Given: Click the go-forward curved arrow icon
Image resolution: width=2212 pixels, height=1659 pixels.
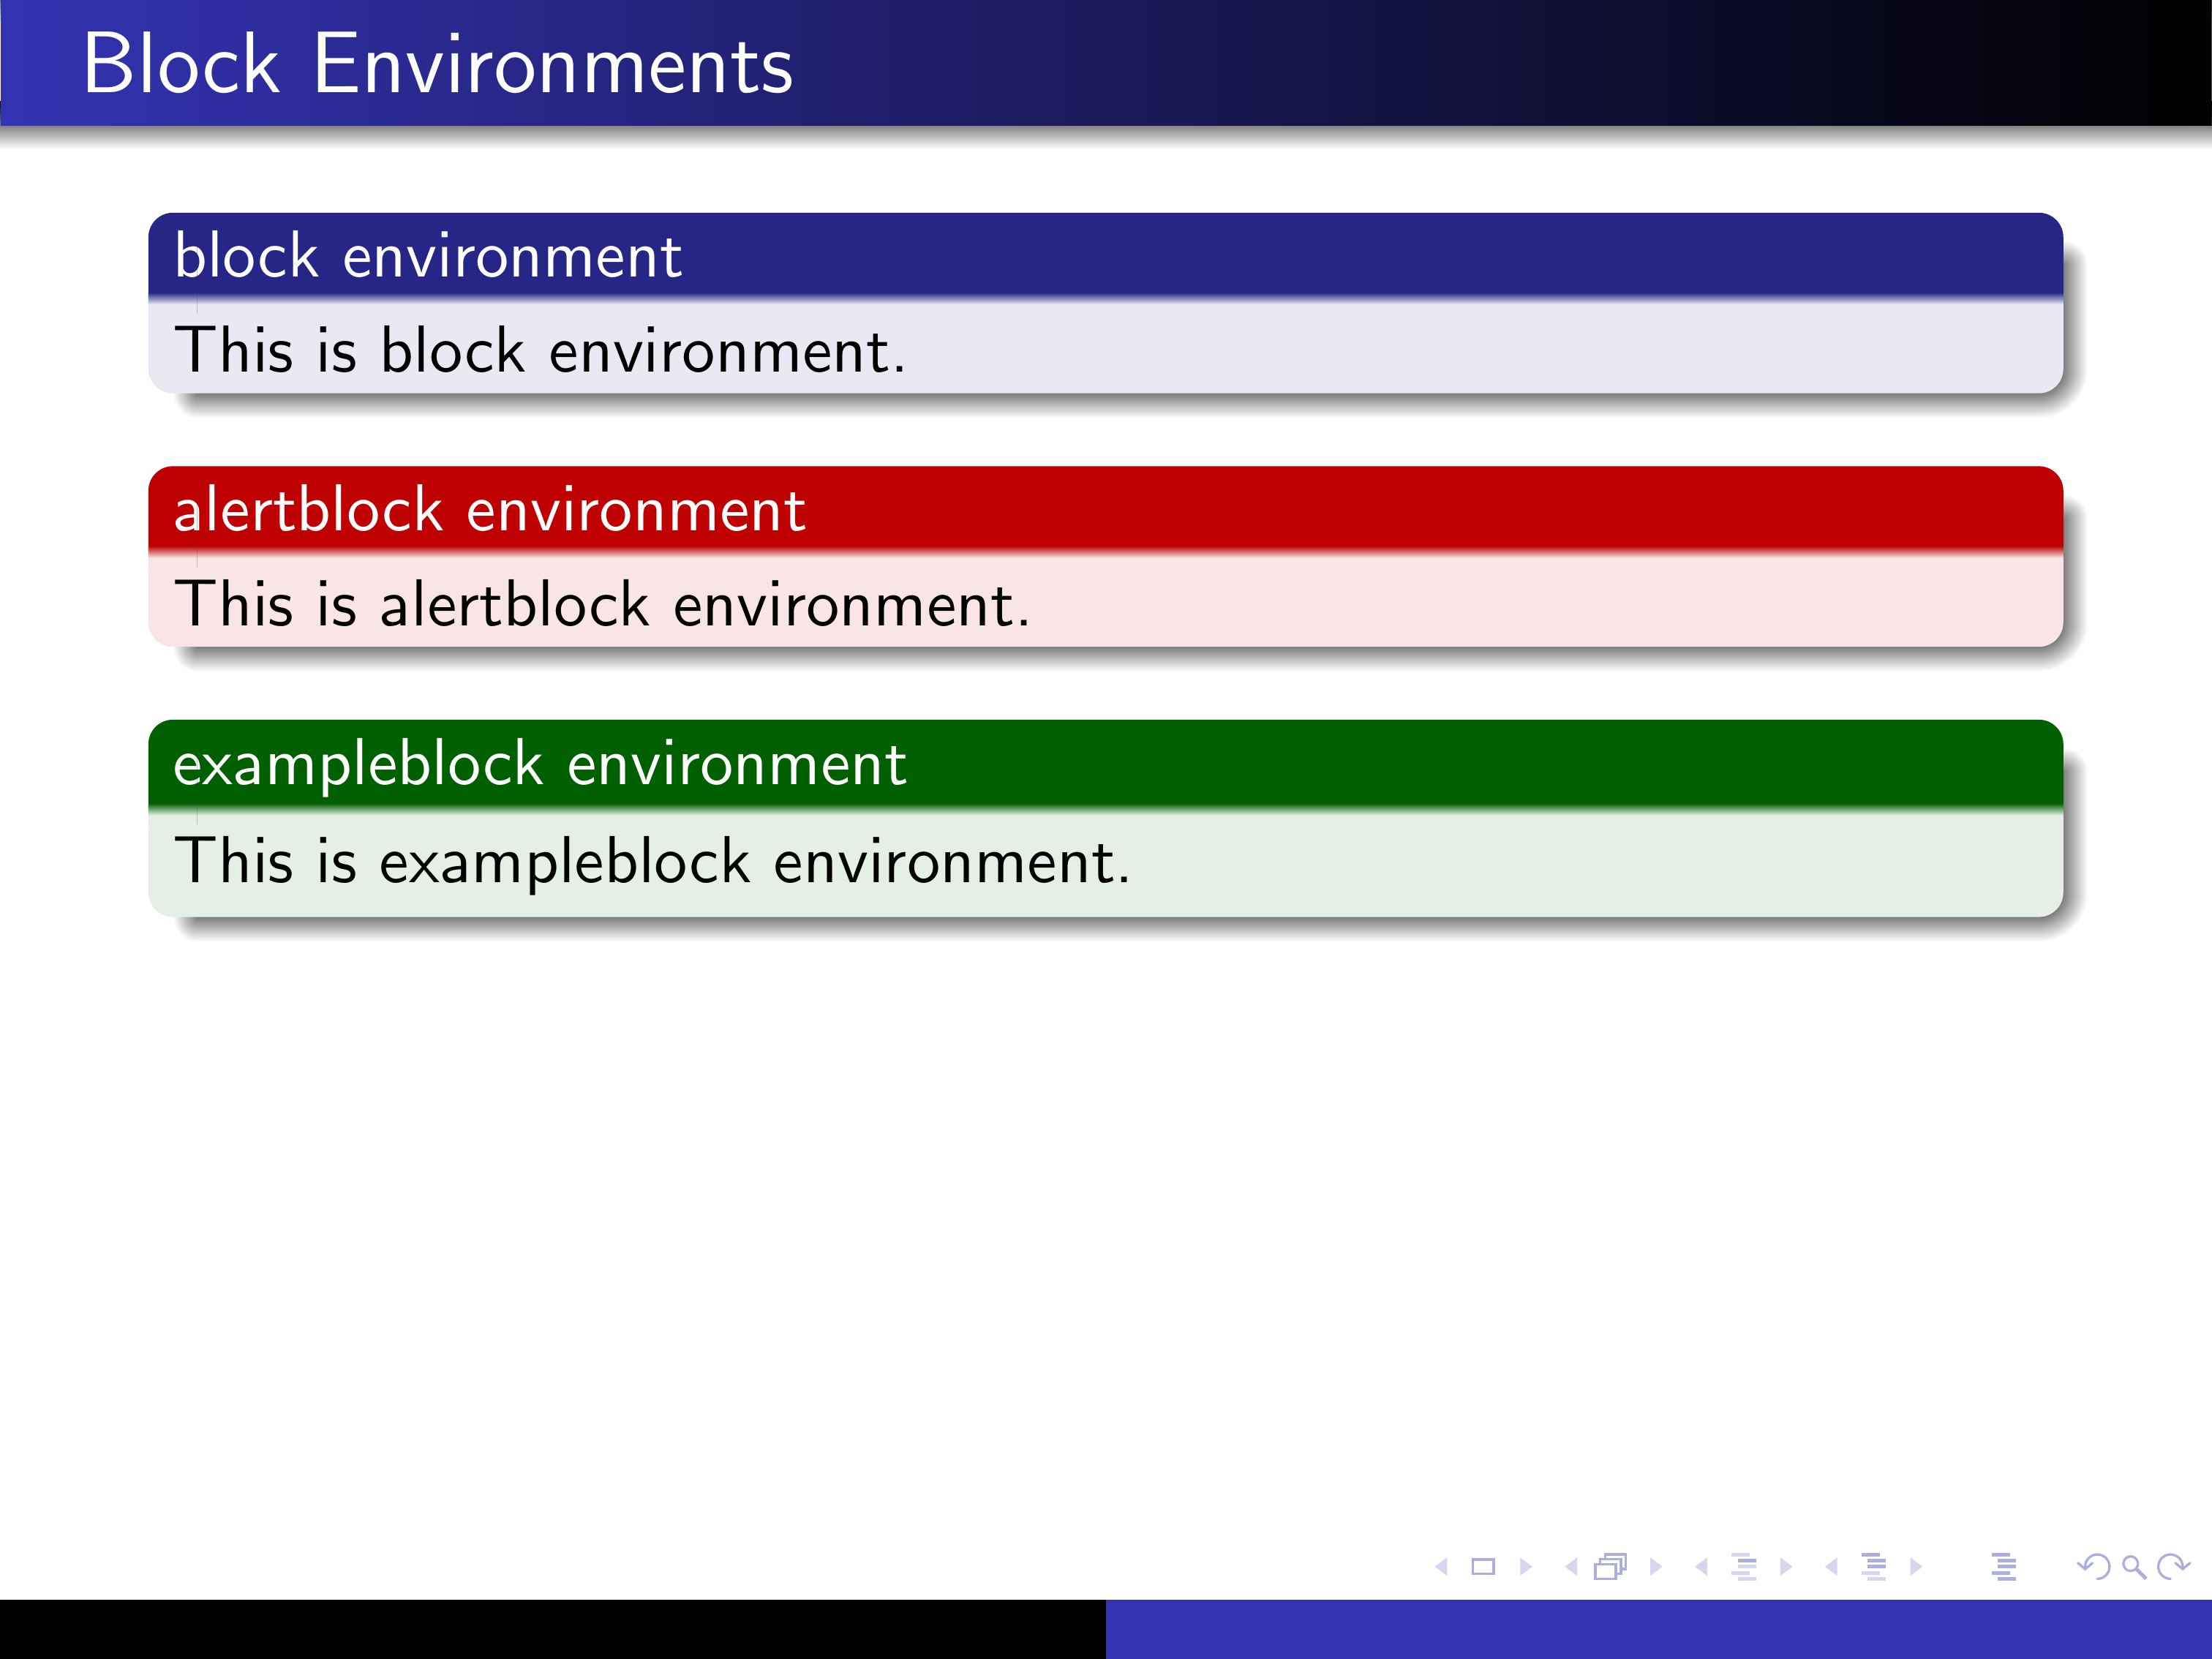Looking at the screenshot, I should (x=2173, y=1567).
